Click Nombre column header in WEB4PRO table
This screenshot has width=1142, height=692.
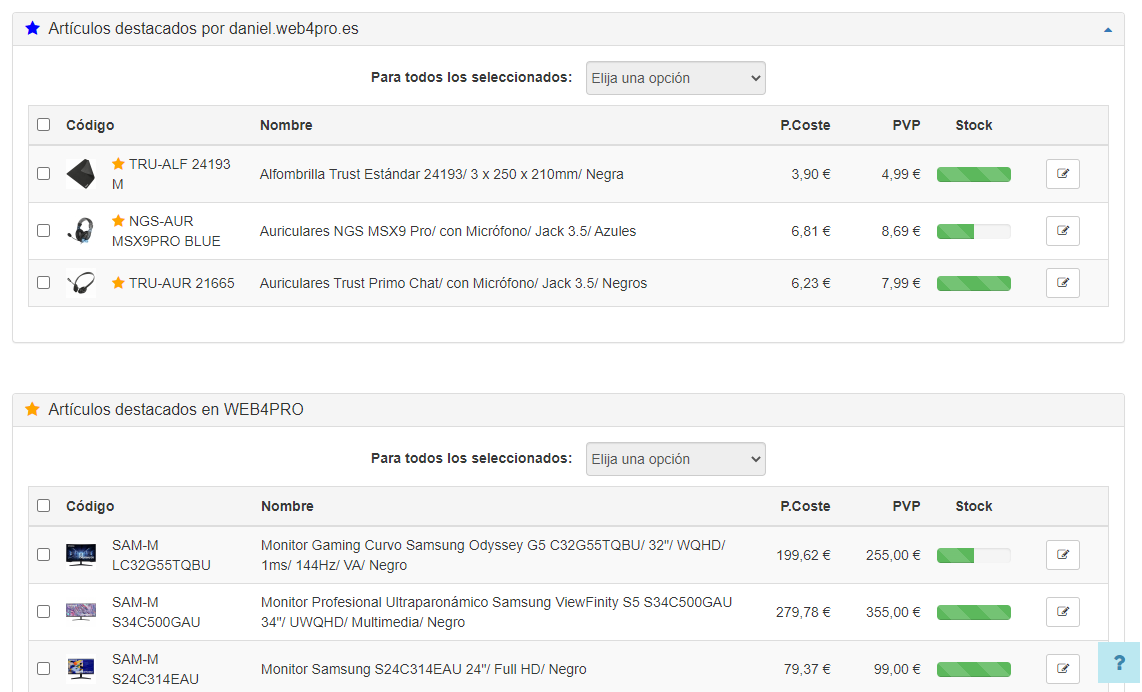287,506
